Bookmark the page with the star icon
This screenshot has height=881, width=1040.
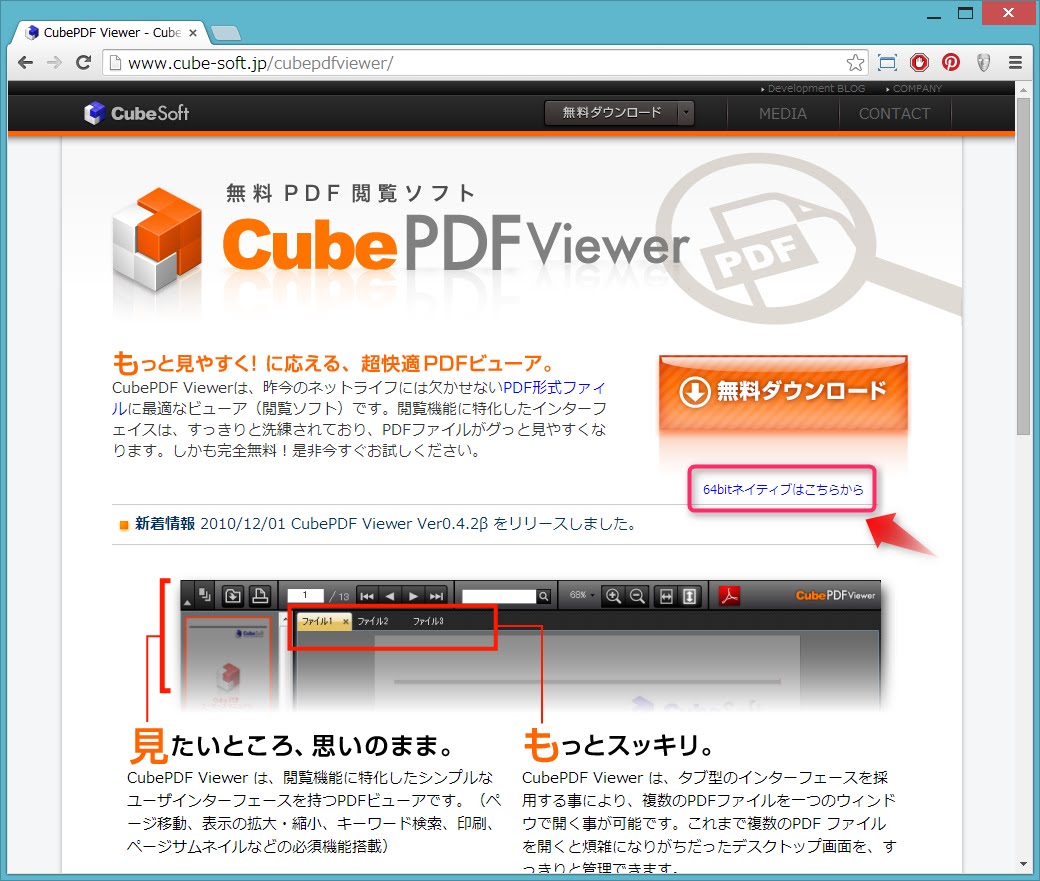coord(855,63)
